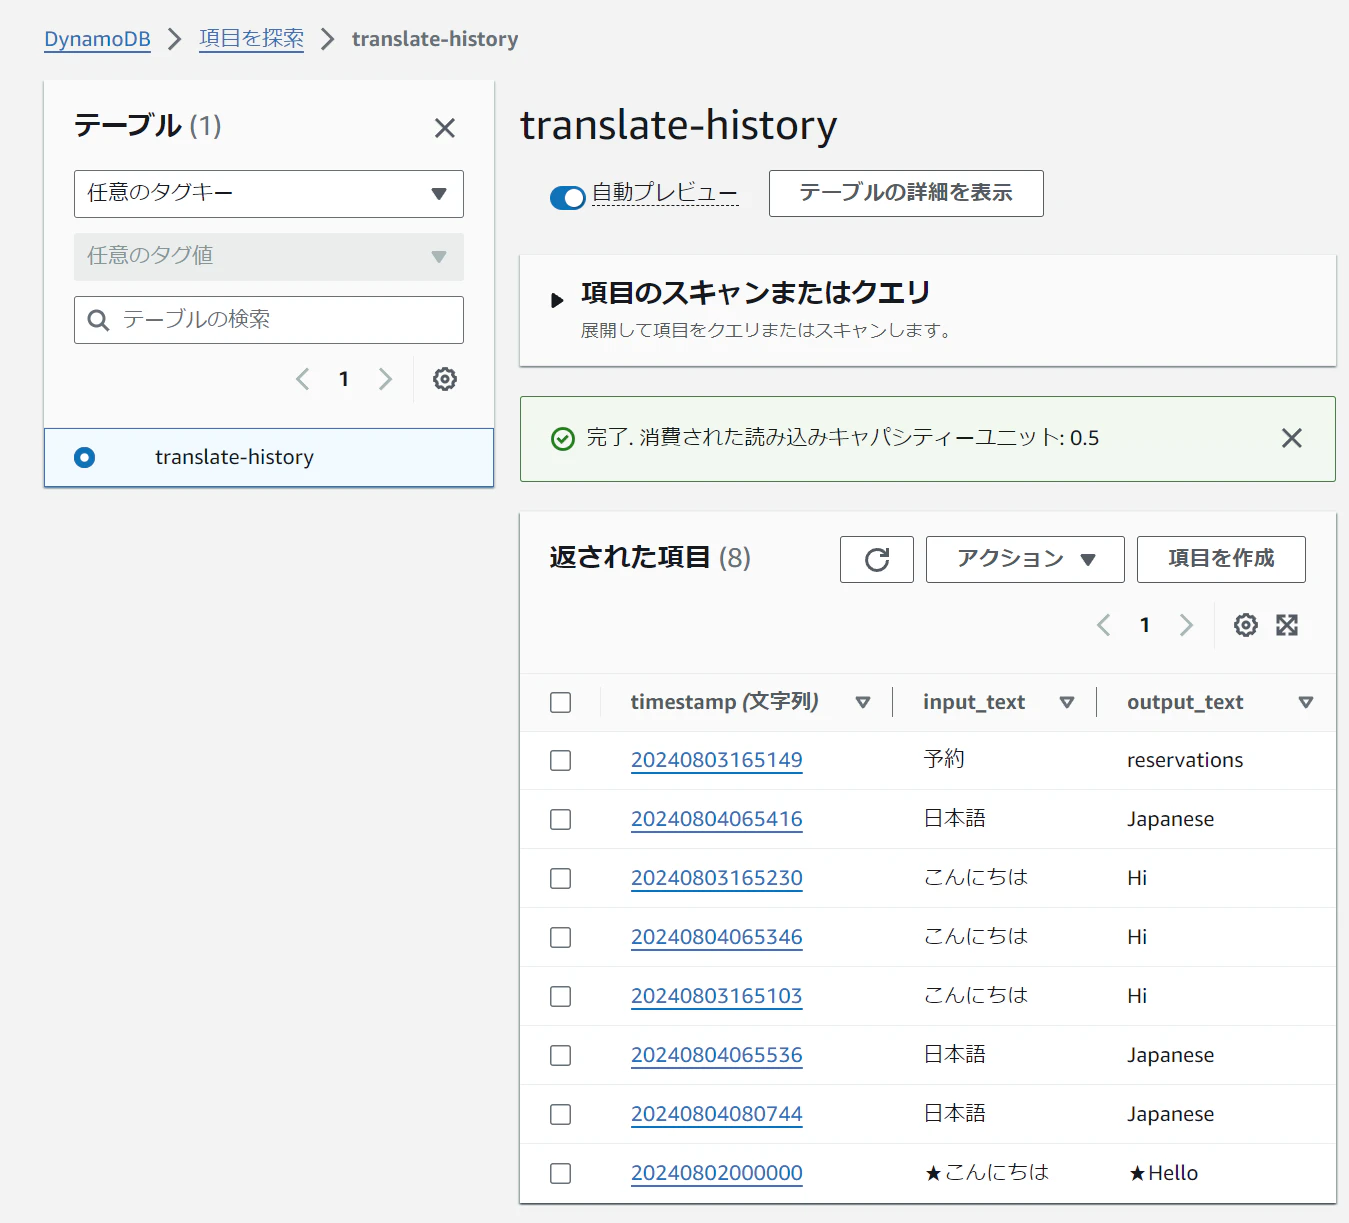Check the row 20240803165230 checkbox

tap(561, 879)
